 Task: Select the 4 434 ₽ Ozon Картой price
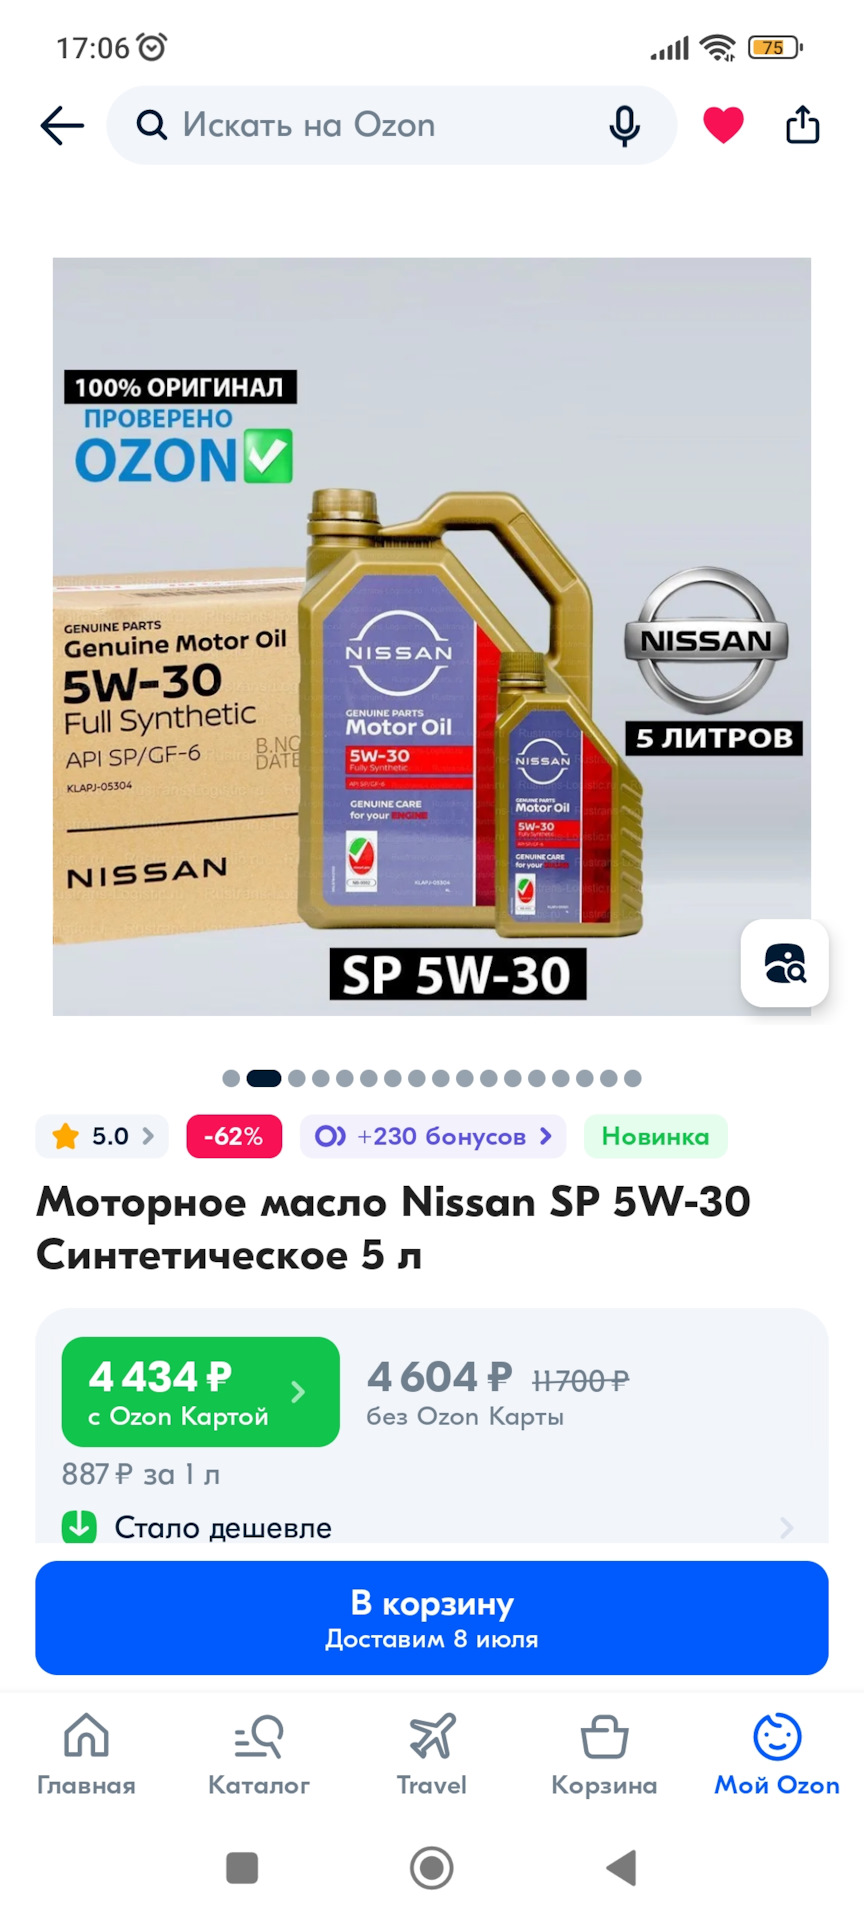[201, 1392]
